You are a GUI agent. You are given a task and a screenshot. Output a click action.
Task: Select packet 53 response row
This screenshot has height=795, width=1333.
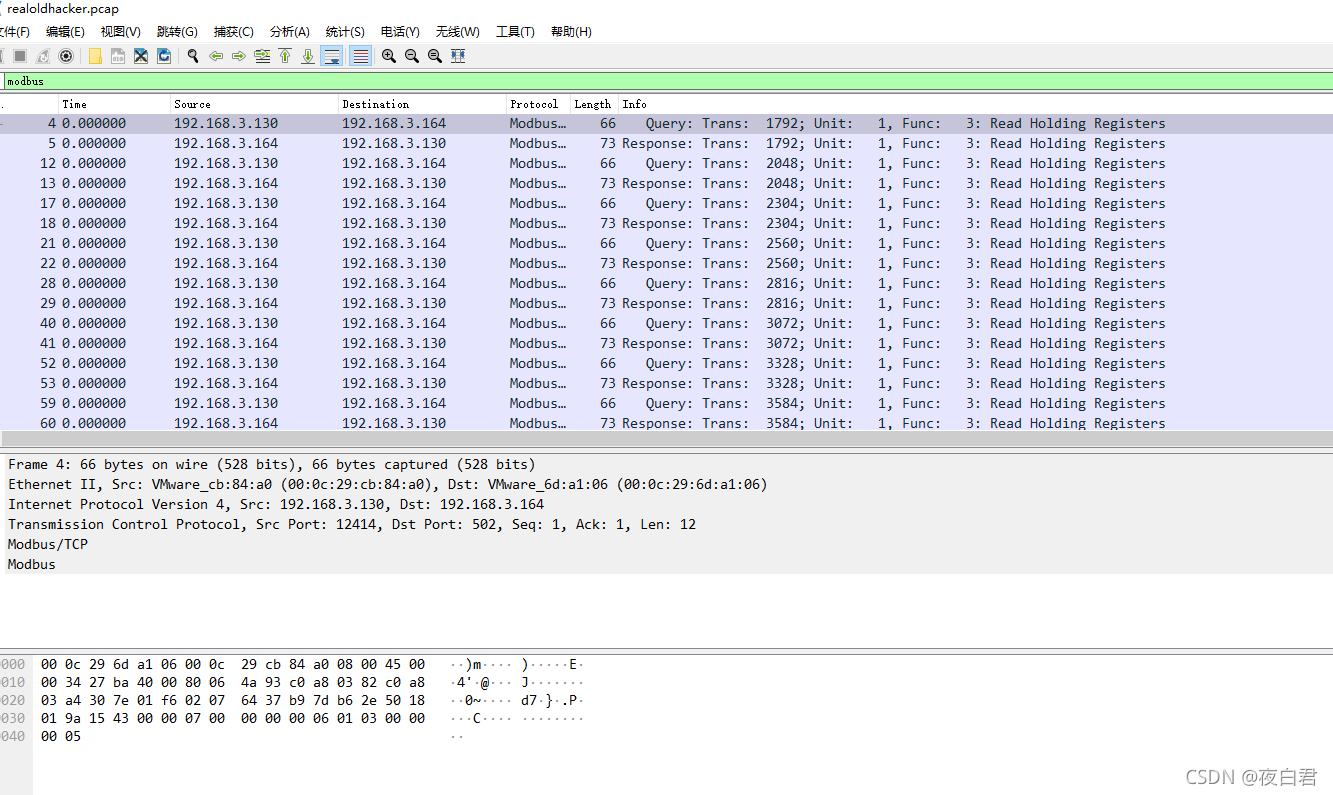tap(666, 383)
